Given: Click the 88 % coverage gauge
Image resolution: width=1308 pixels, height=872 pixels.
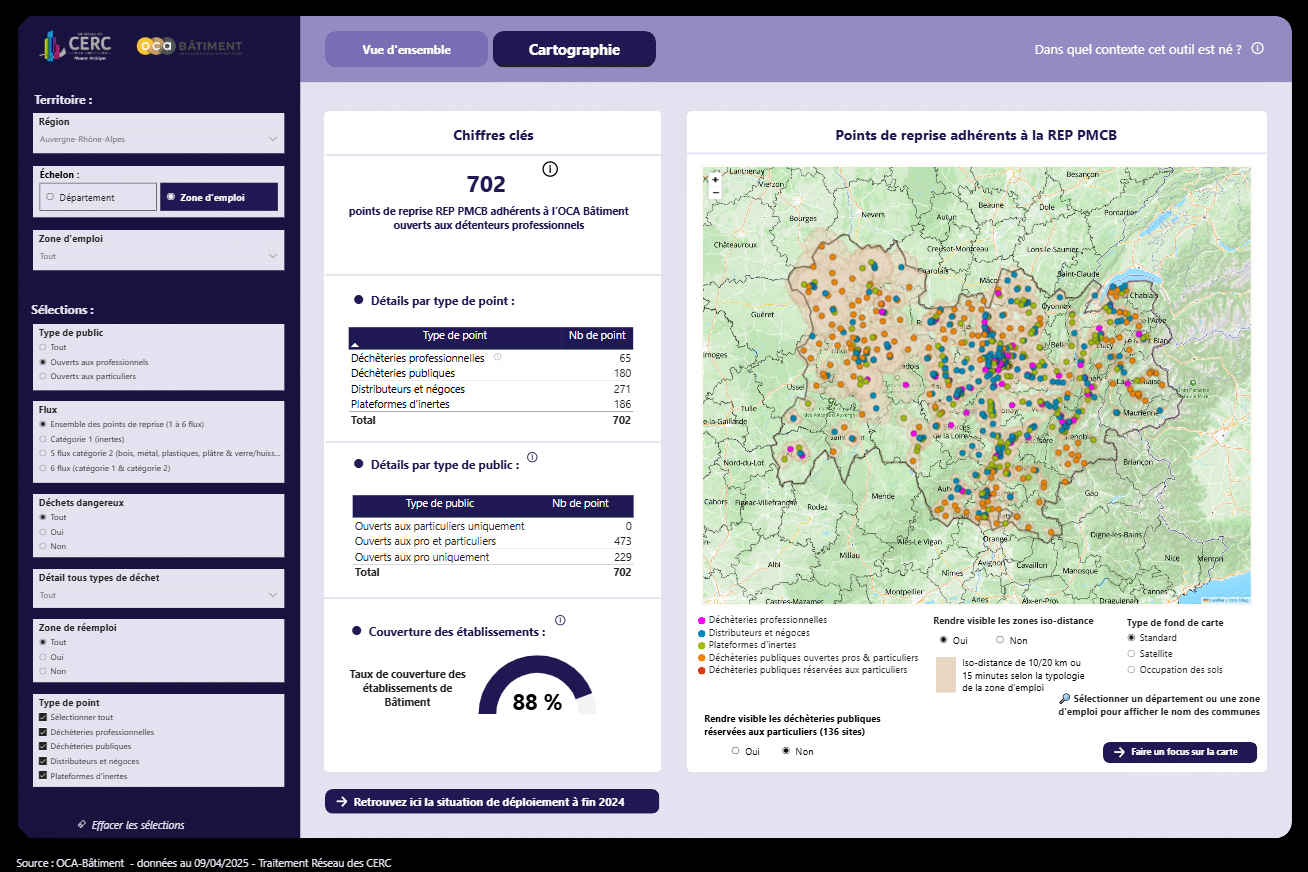Looking at the screenshot, I should [x=537, y=692].
